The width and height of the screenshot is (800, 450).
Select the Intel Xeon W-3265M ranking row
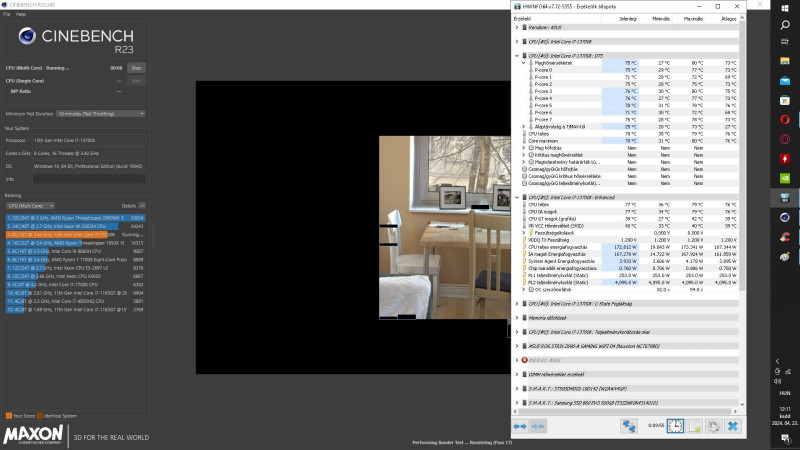[75, 226]
